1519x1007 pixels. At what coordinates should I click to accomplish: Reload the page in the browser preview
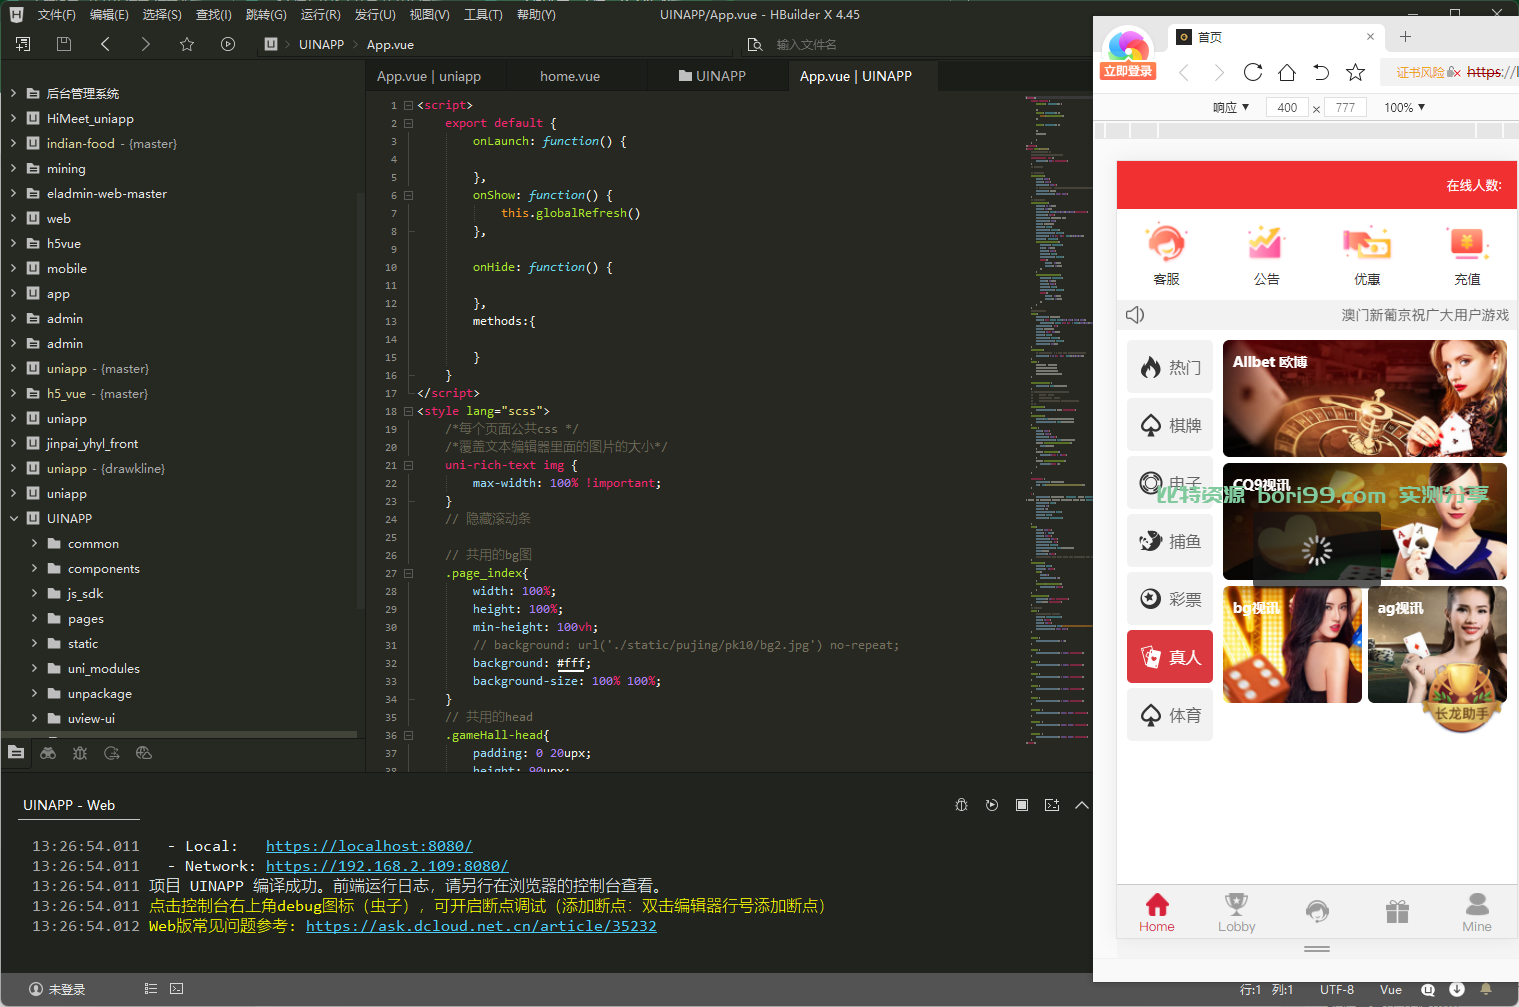pos(1253,72)
